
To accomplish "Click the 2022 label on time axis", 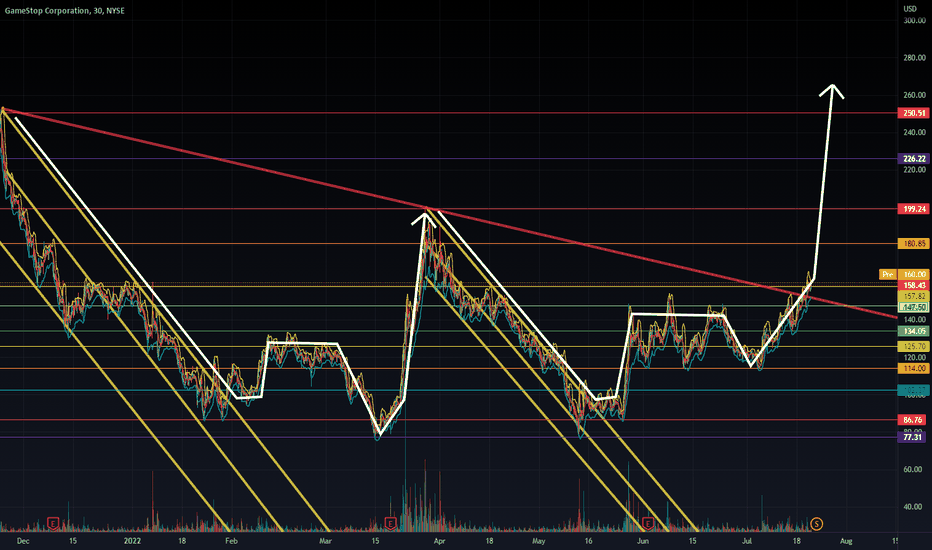I will 132,541.
